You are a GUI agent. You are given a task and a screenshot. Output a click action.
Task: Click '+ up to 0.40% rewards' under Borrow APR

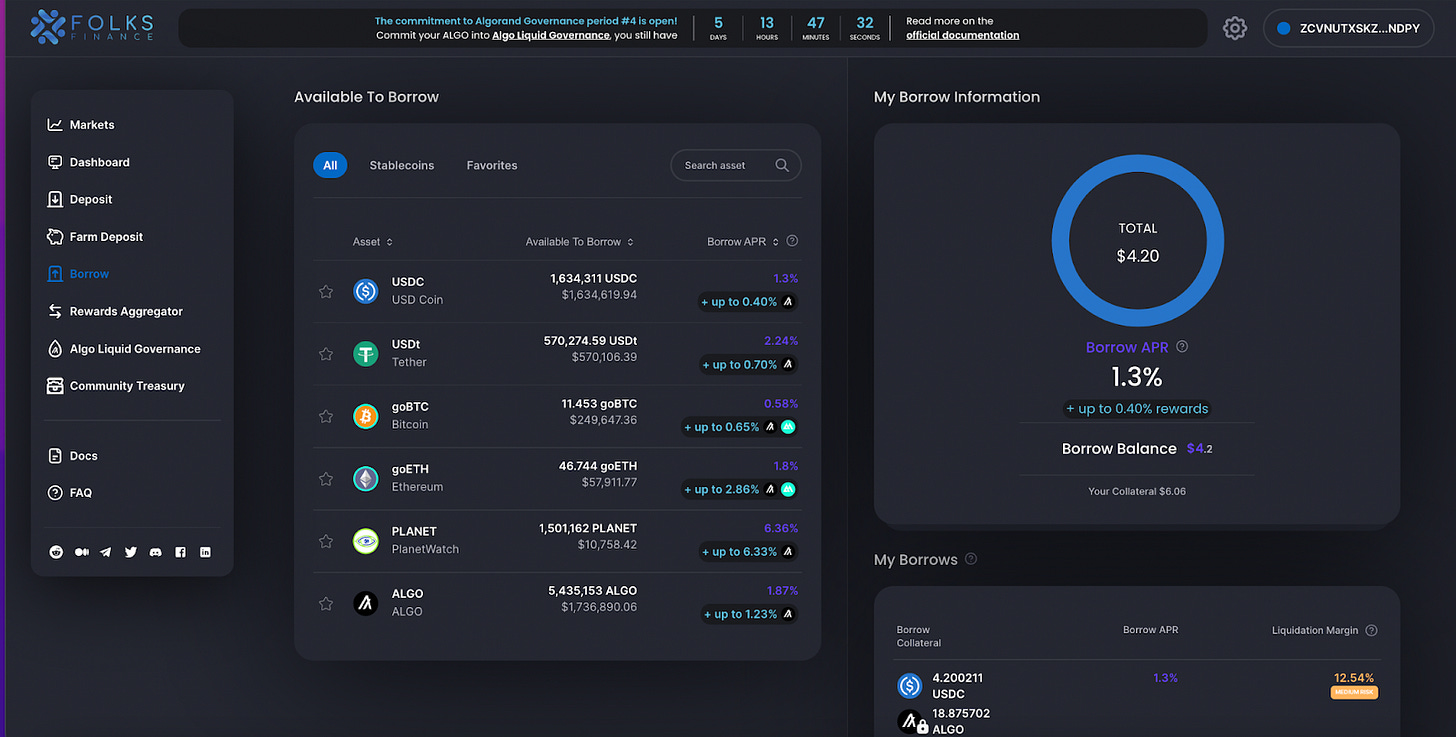pyautogui.click(x=1136, y=408)
